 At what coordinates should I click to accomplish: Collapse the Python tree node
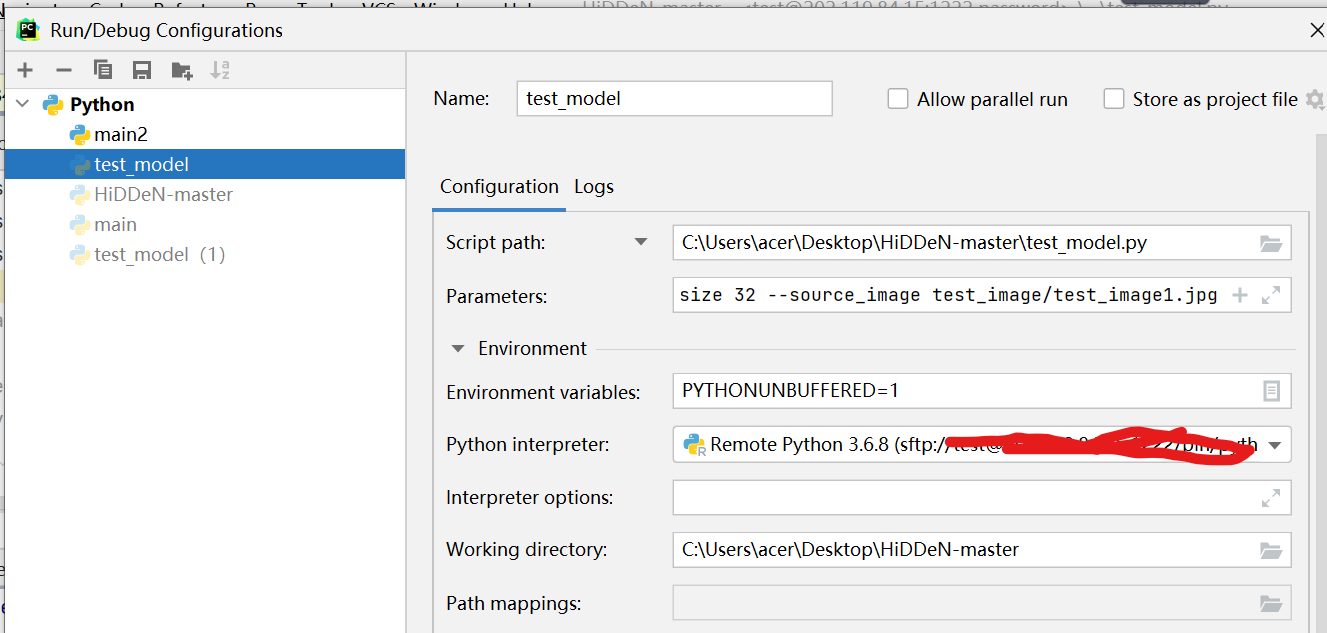(x=24, y=104)
